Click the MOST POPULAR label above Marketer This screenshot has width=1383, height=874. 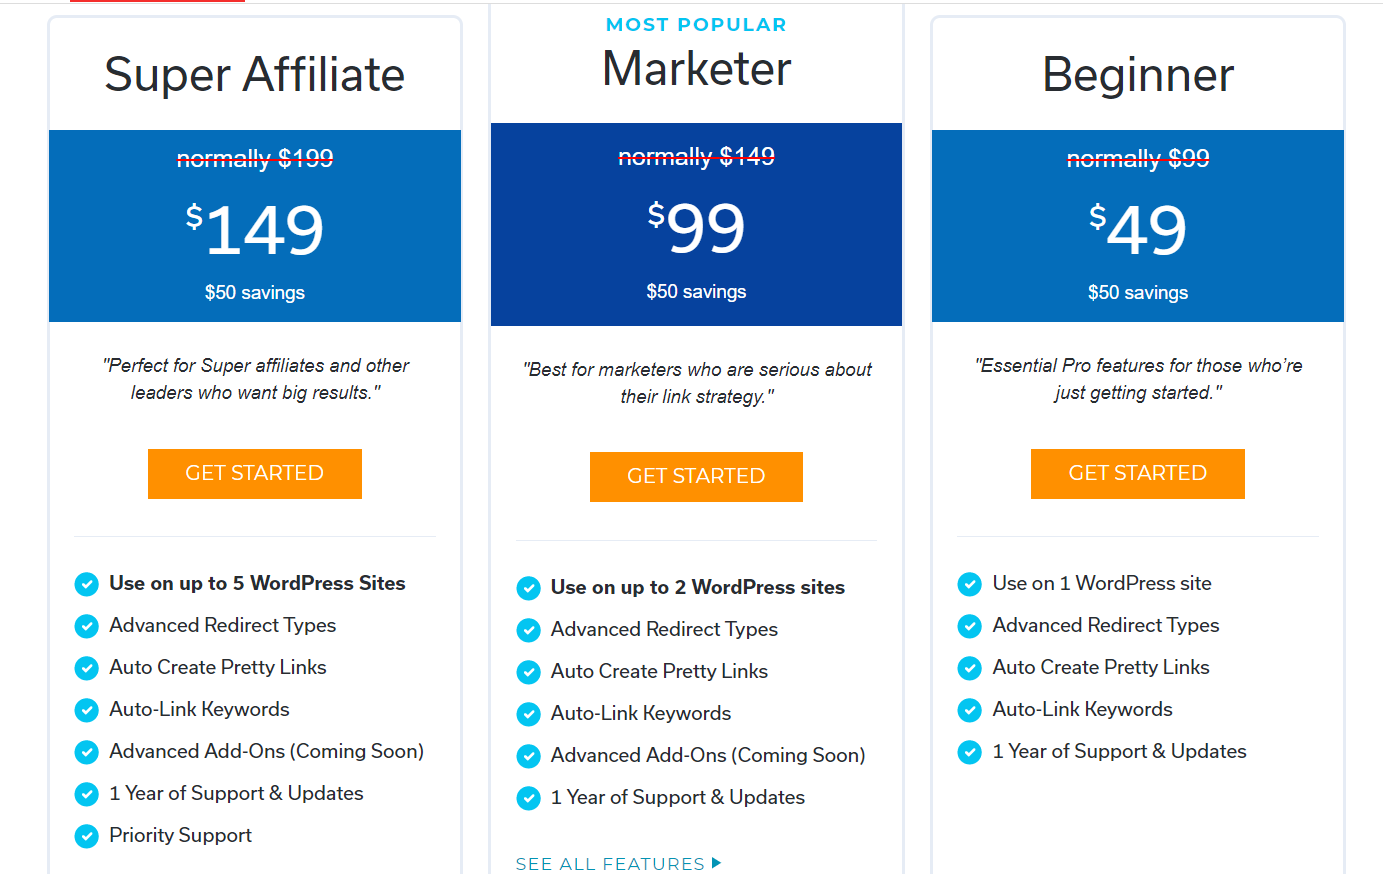click(x=696, y=25)
